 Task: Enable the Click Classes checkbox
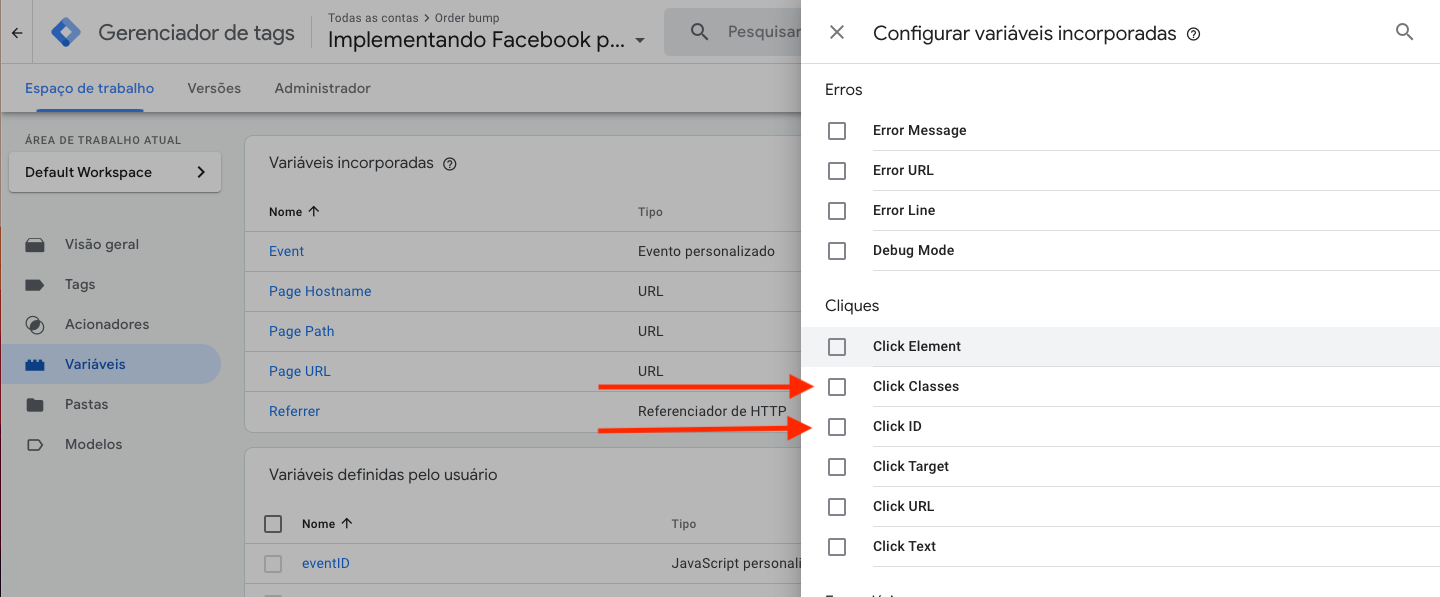click(837, 387)
